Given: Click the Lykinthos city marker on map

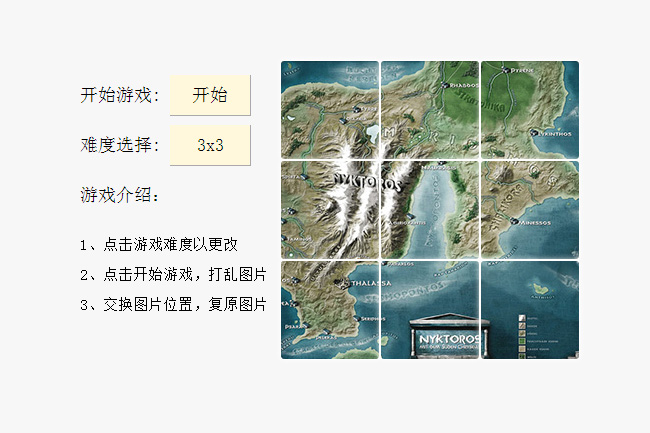Looking at the screenshot, I should (532, 131).
